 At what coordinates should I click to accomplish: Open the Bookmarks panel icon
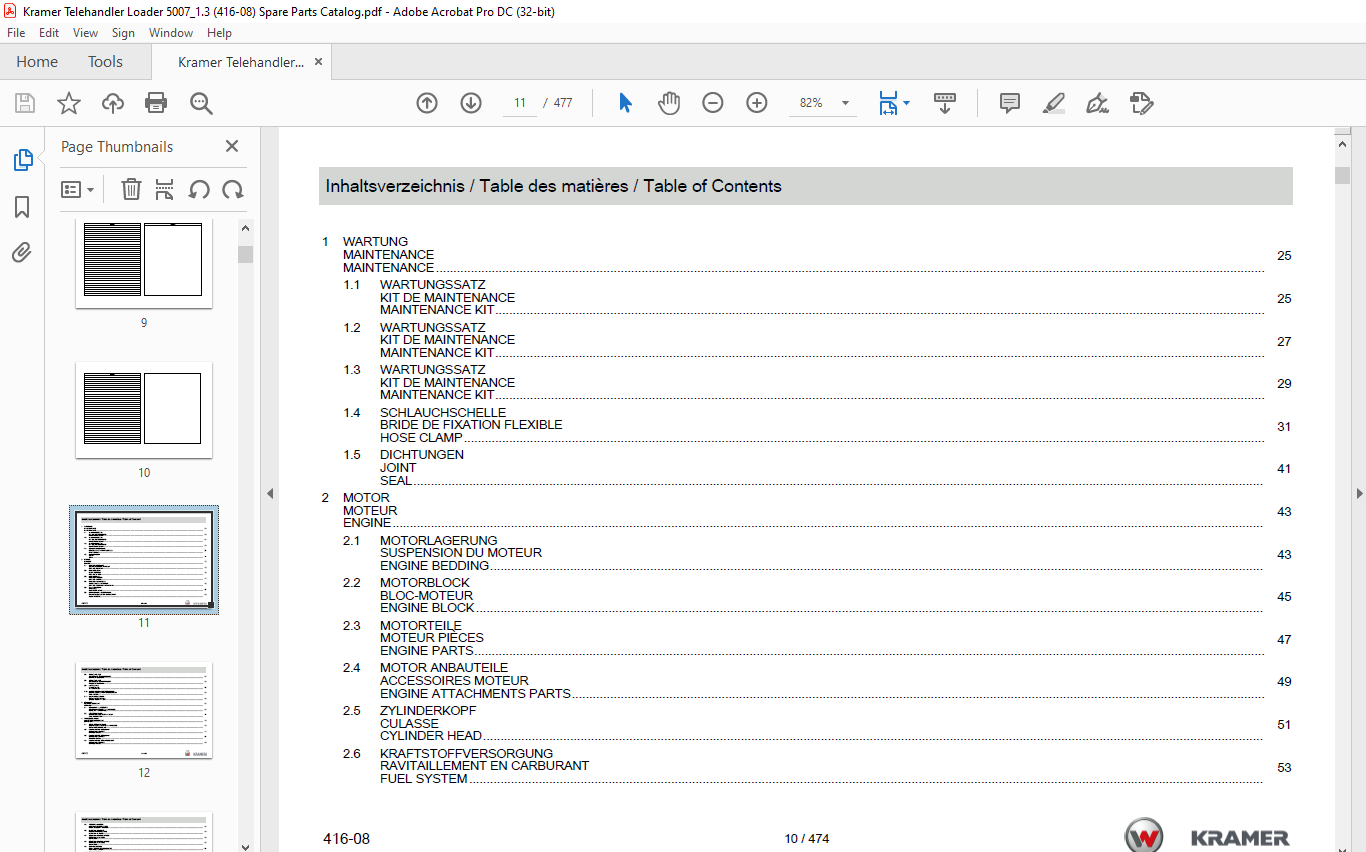point(22,207)
